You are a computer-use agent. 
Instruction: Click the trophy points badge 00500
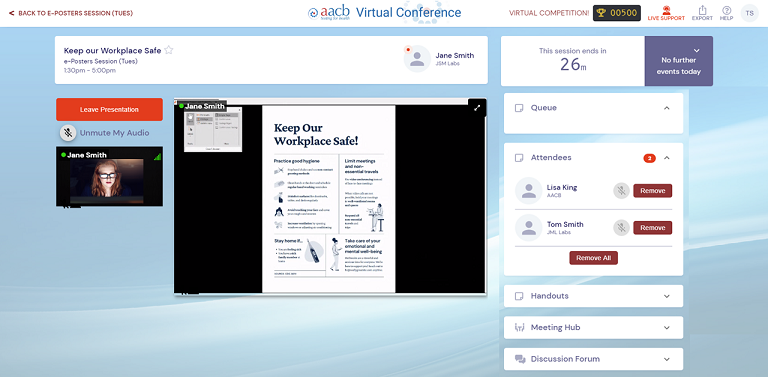tap(617, 13)
